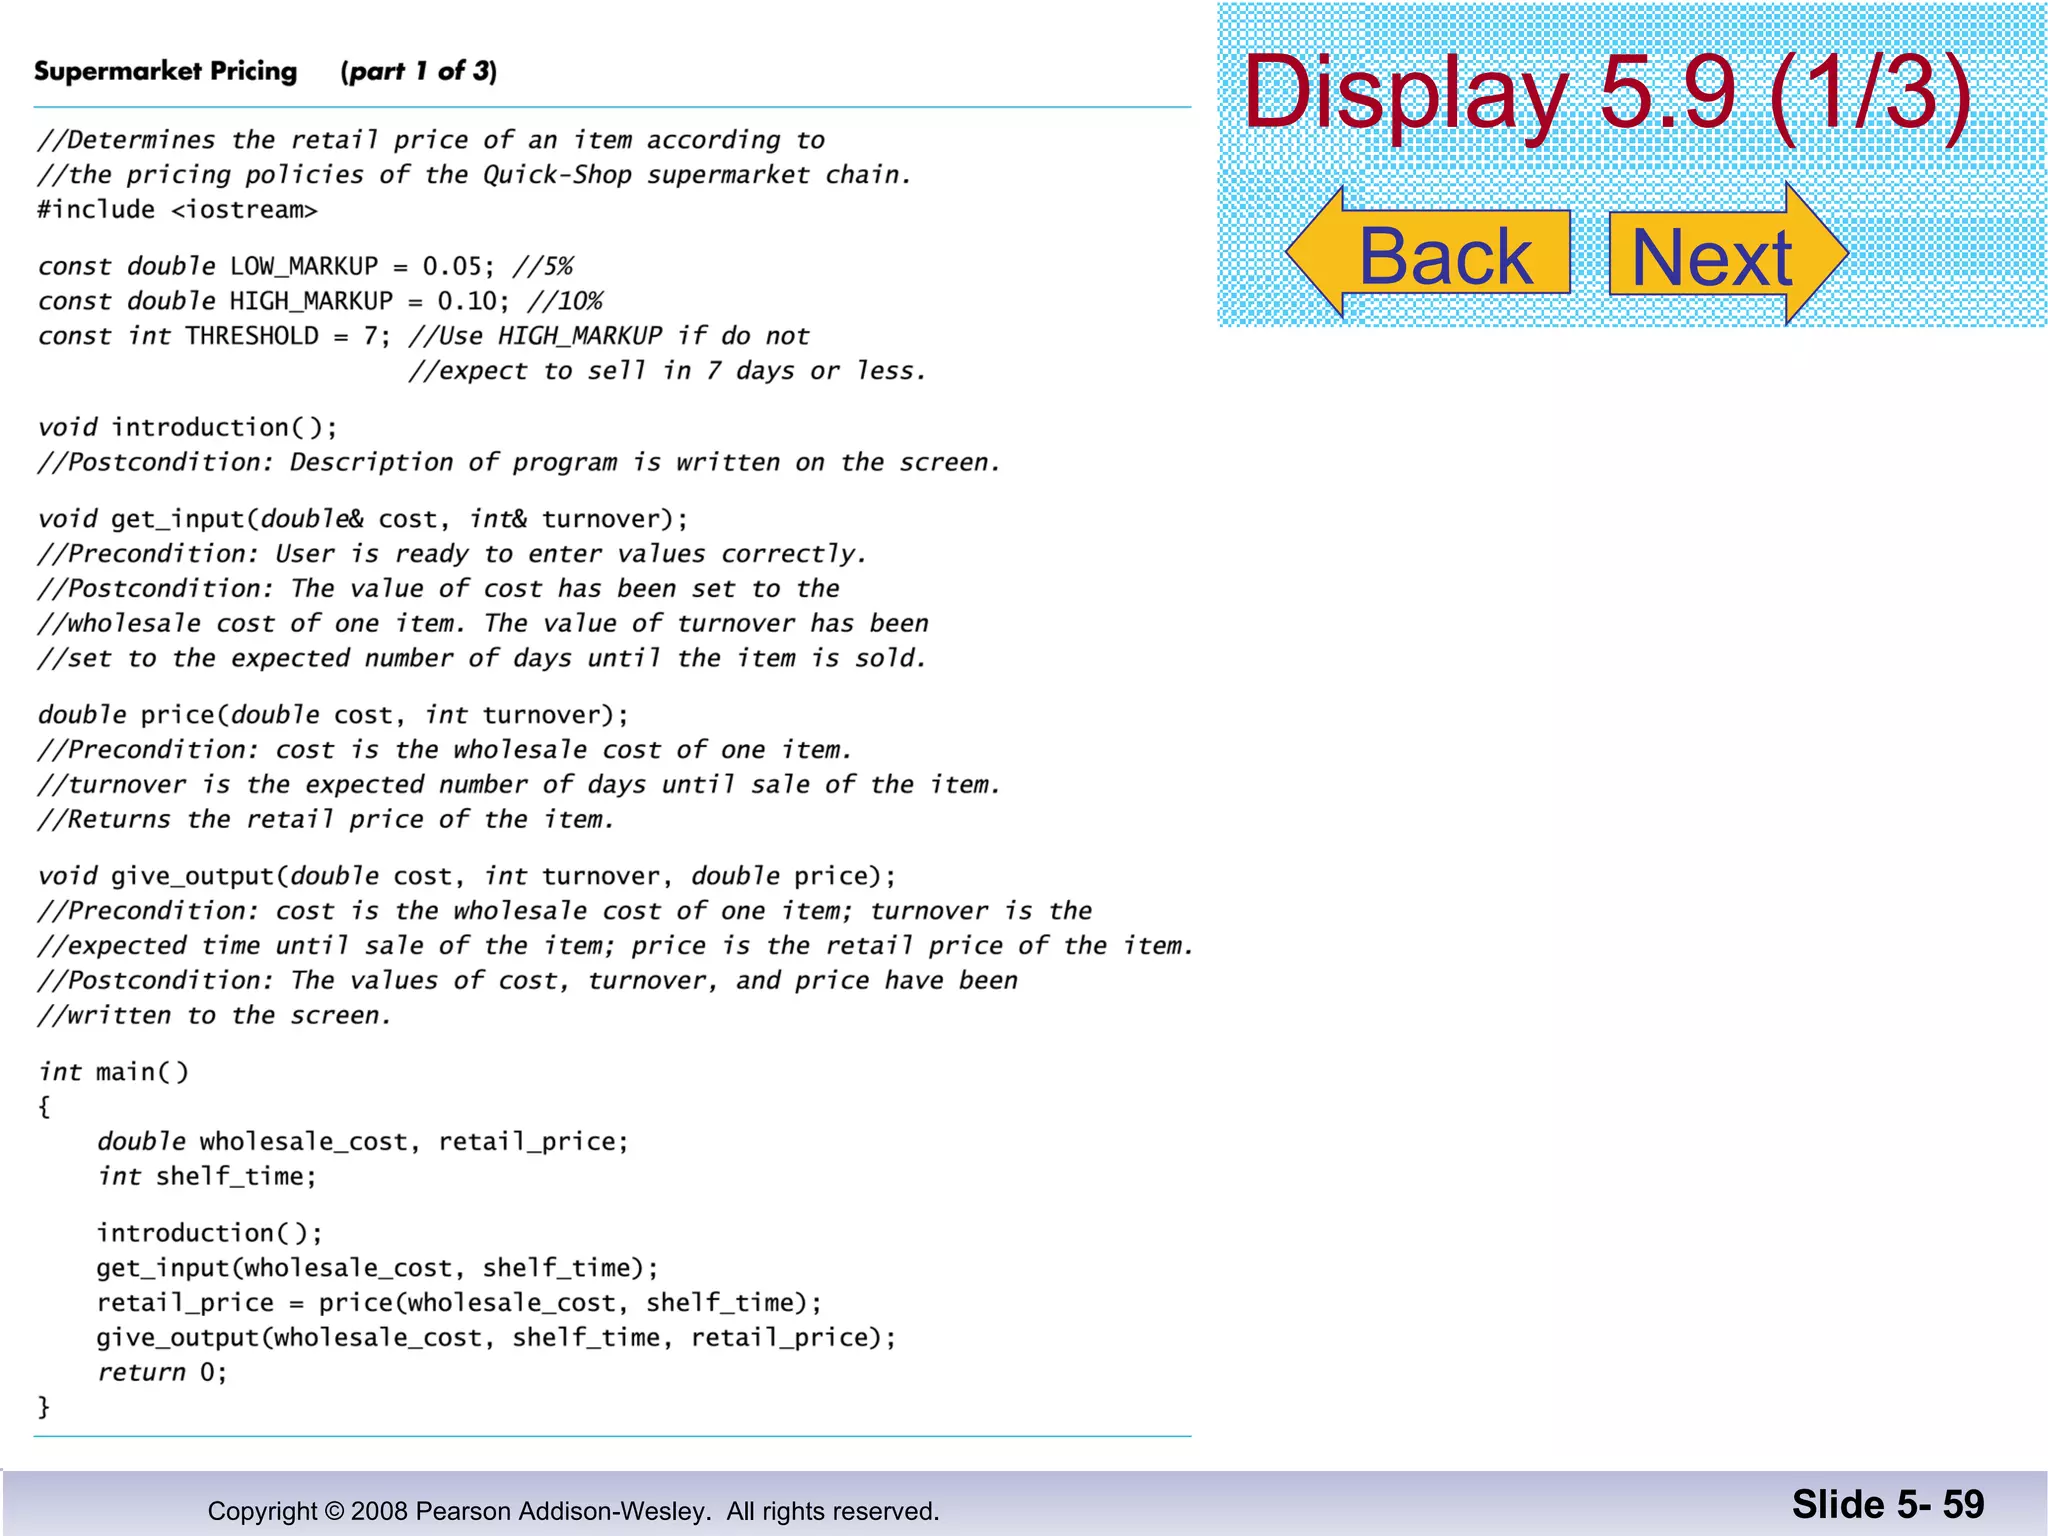Select the 'const double LOW_MARKUP = 0.05;' line
Image resolution: width=2048 pixels, height=1536 pixels.
pyautogui.click(x=266, y=266)
